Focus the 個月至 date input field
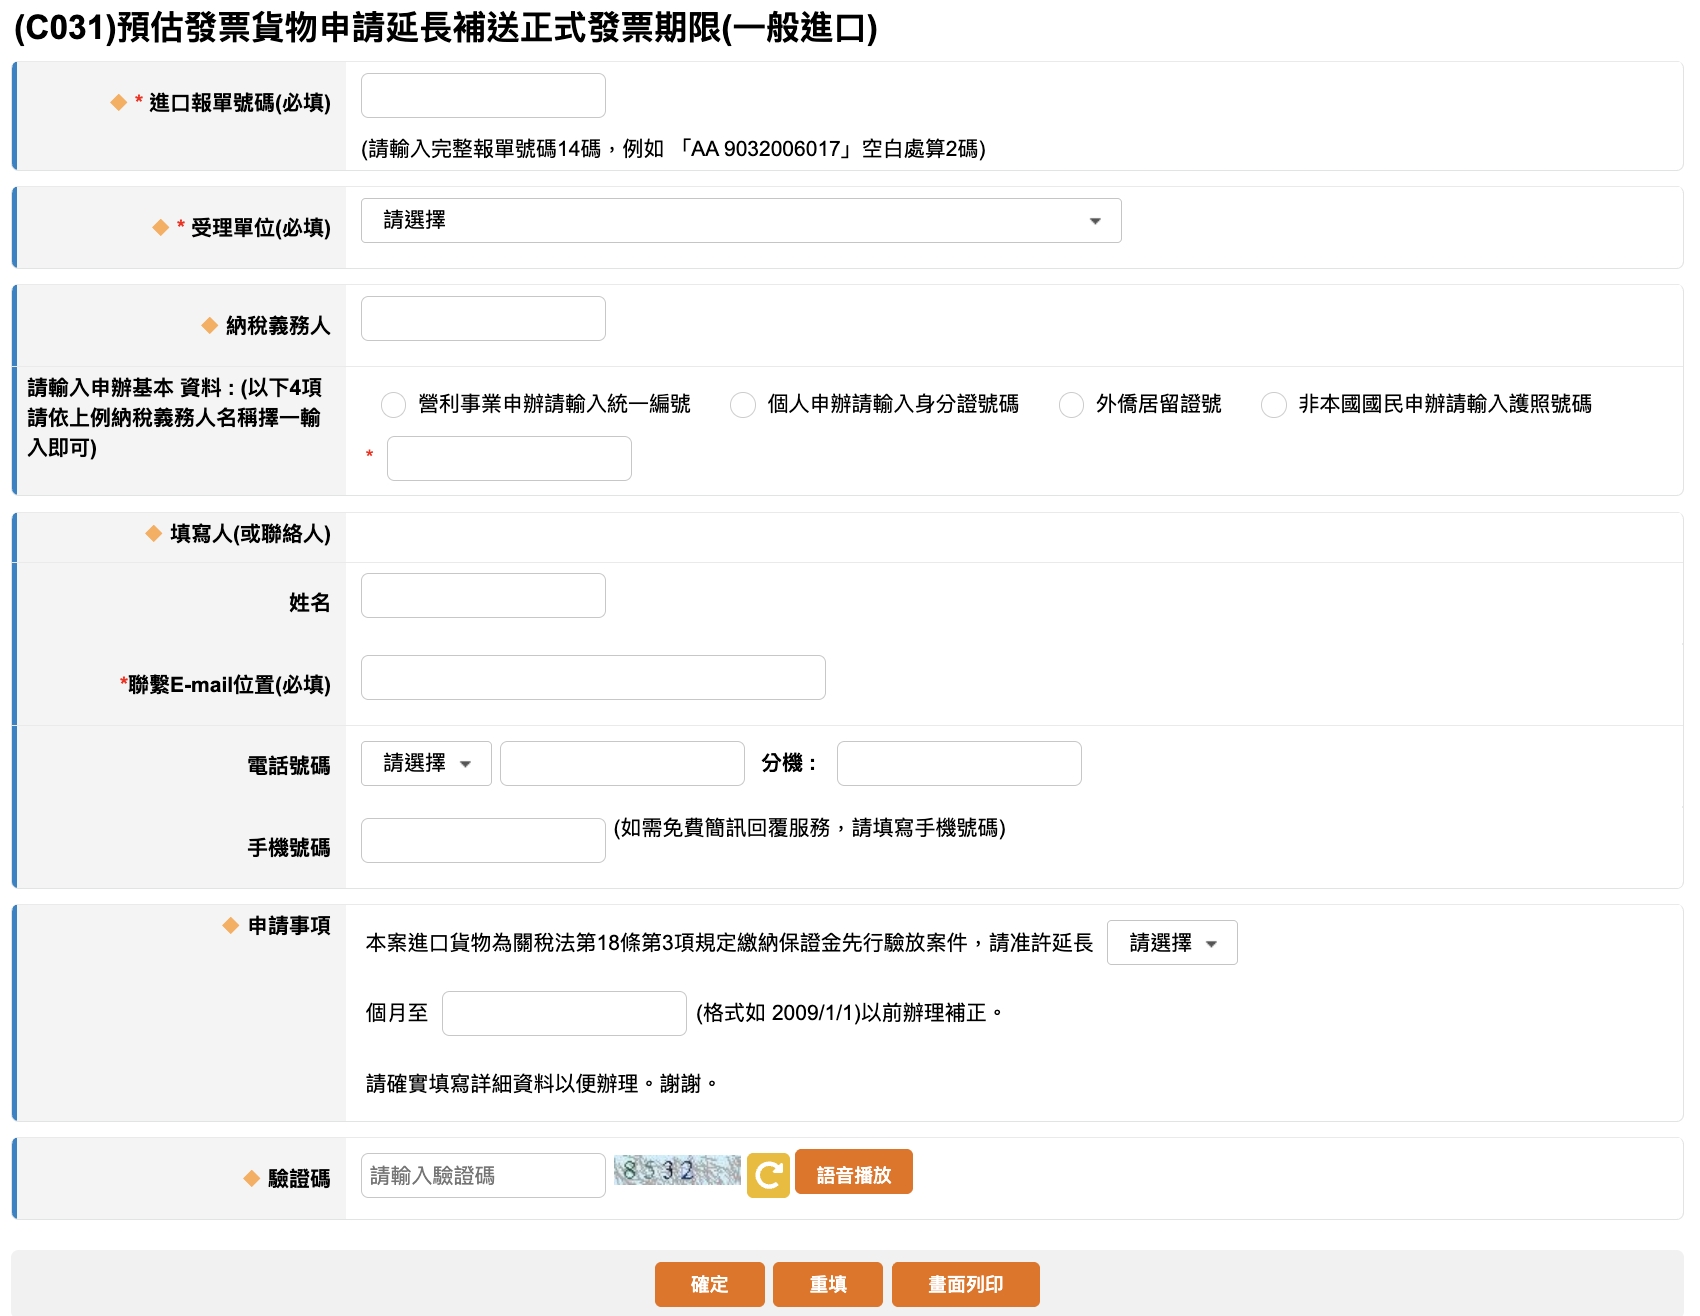The image size is (1700, 1316). tap(564, 1013)
